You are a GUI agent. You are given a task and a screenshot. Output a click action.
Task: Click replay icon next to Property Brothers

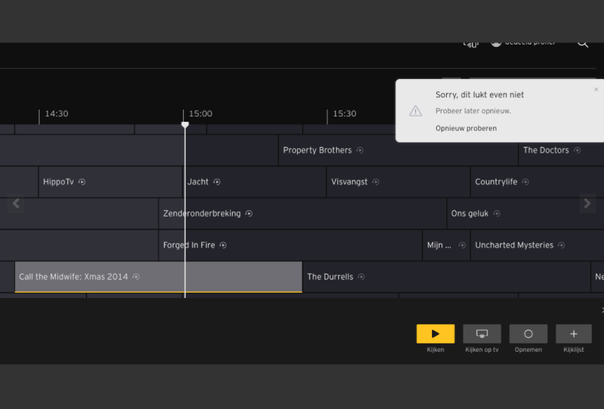[x=360, y=150]
